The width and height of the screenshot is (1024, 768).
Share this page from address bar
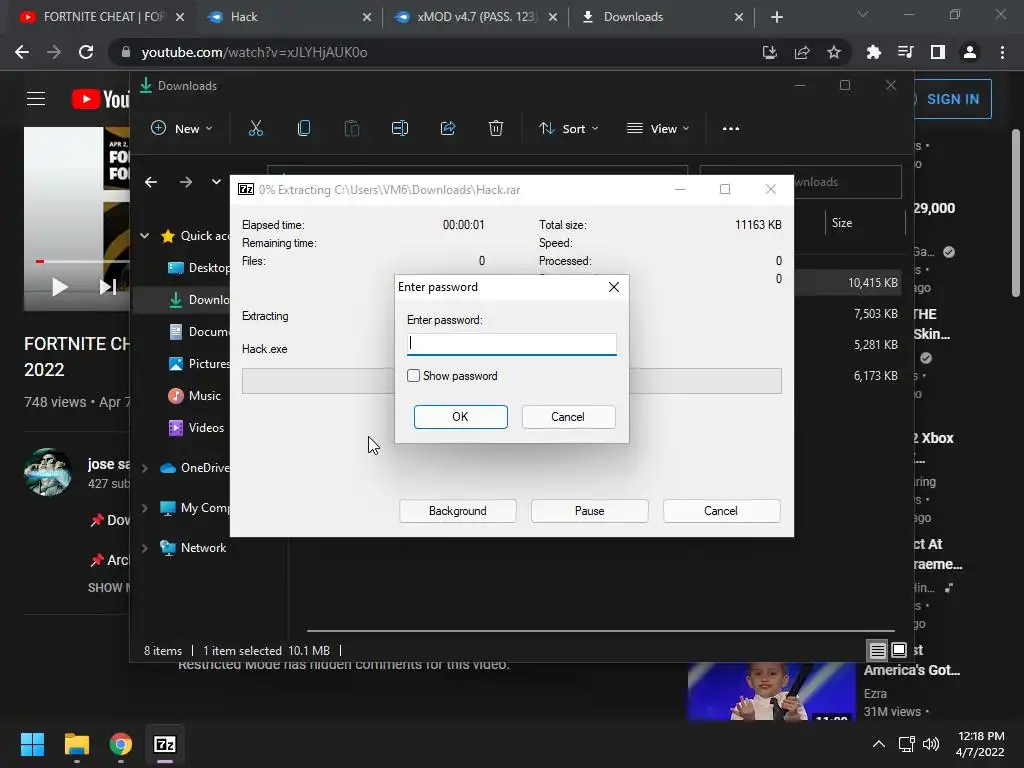click(802, 52)
